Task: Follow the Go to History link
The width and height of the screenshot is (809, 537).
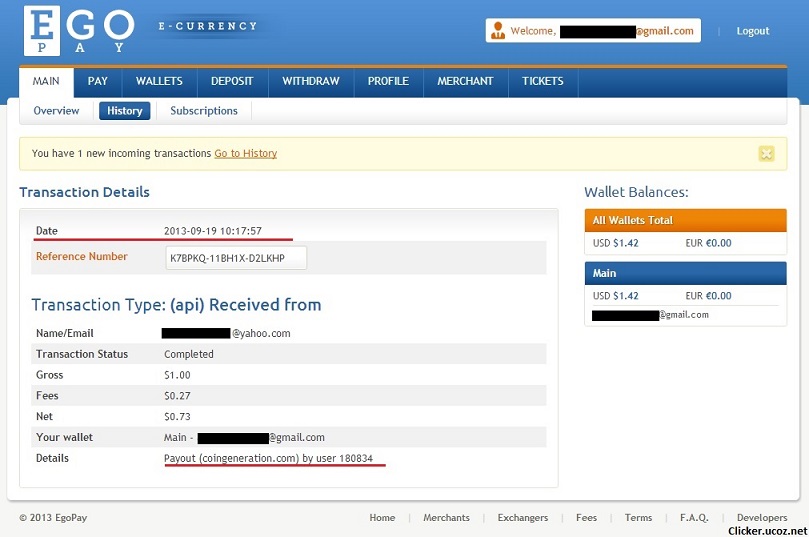Action: point(246,153)
